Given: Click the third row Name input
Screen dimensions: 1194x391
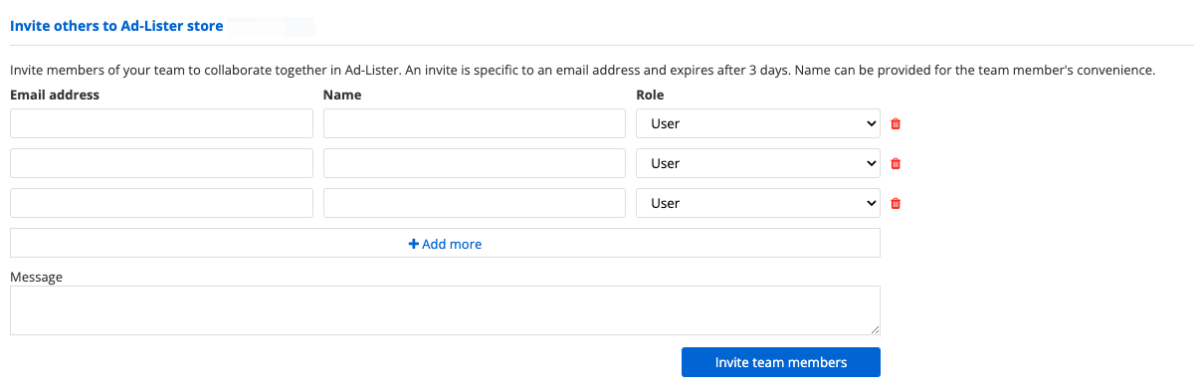Looking at the screenshot, I should 474,204.
